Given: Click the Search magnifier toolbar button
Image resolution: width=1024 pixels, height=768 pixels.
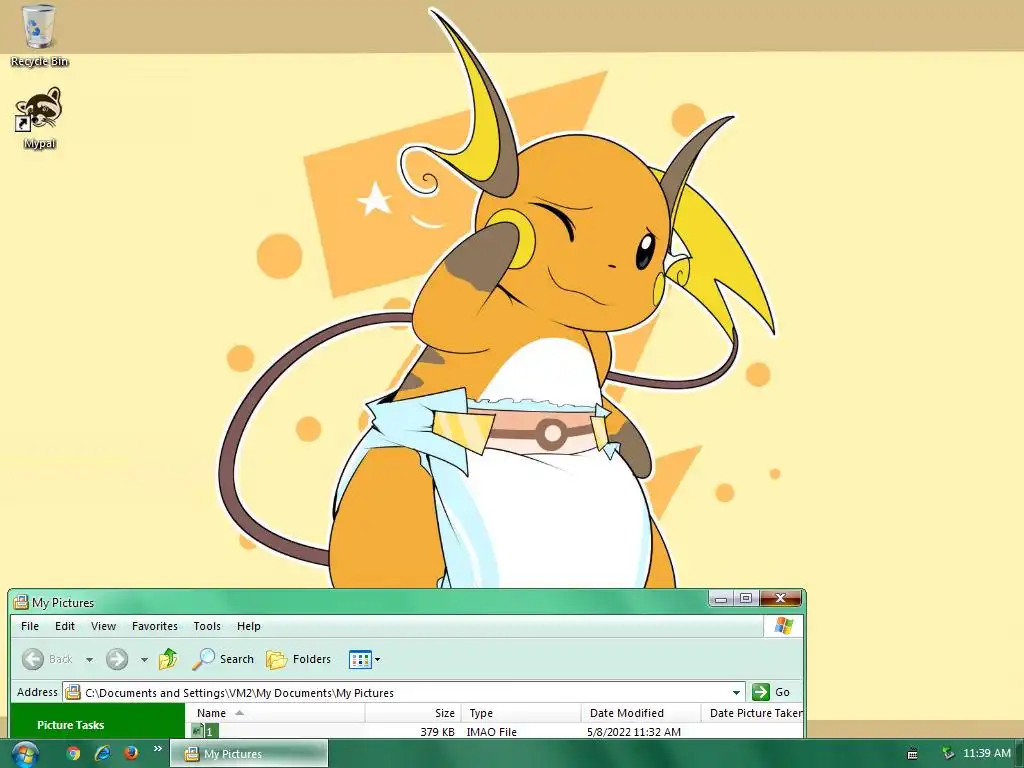Looking at the screenshot, I should click(x=223, y=659).
